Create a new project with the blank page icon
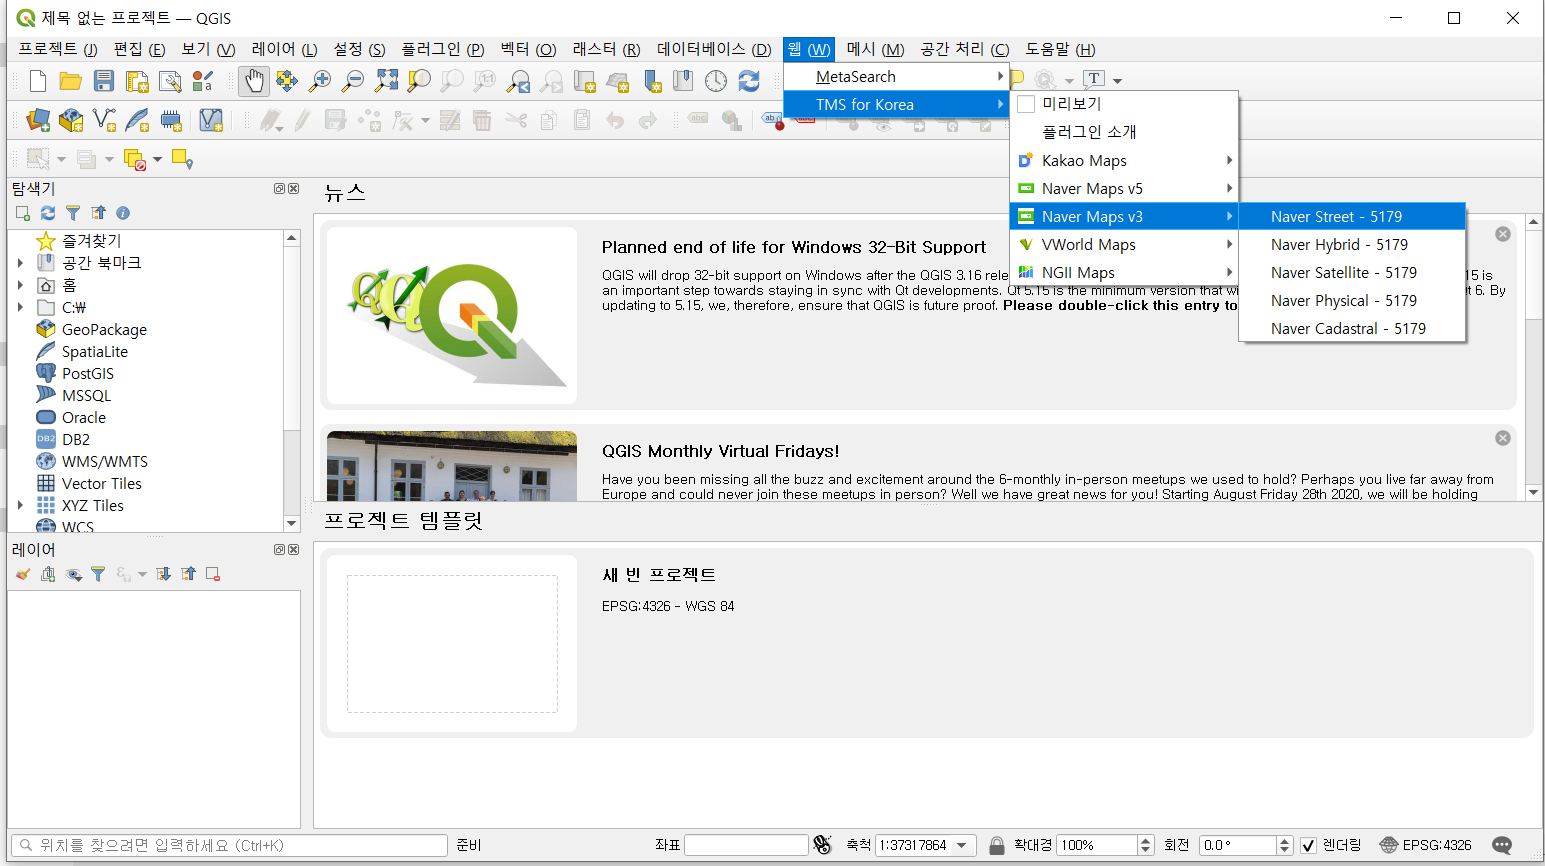 pos(38,81)
